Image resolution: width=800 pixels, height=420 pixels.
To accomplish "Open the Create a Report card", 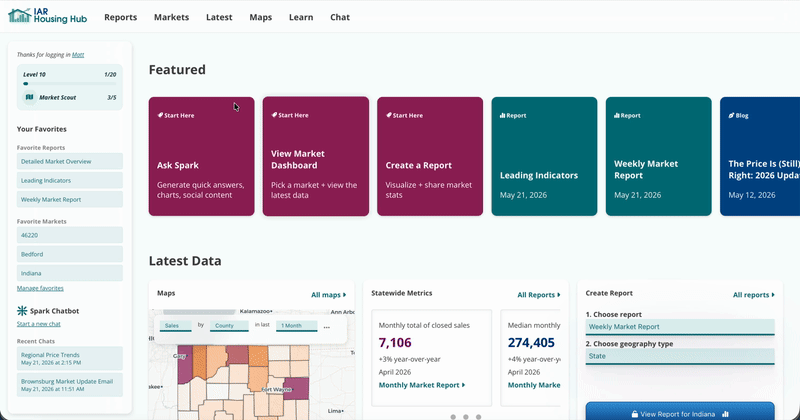I will pyautogui.click(x=430, y=156).
